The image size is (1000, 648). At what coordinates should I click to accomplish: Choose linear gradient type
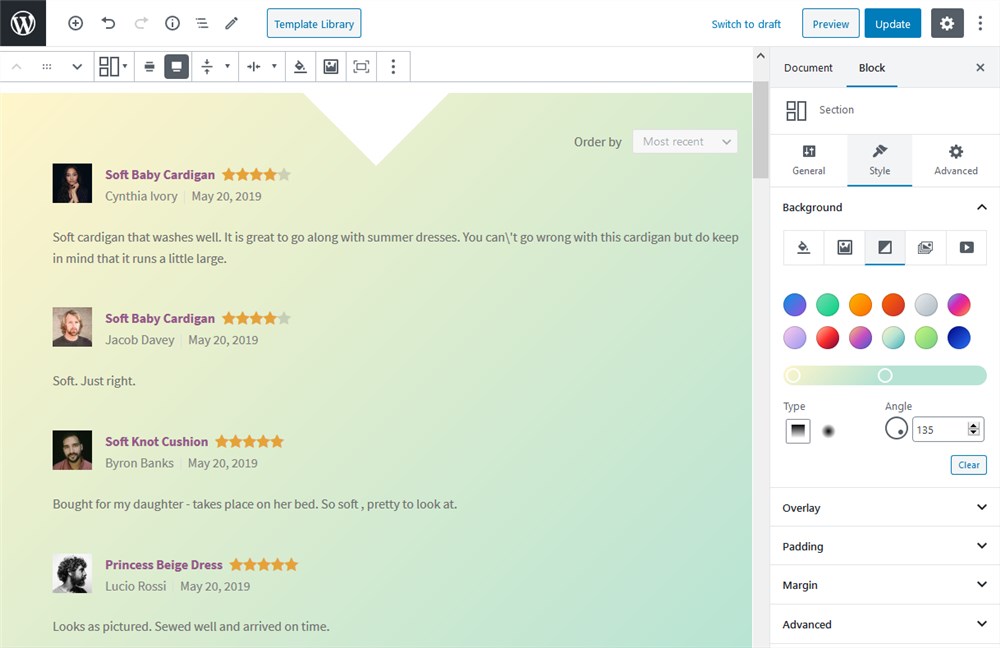point(798,431)
